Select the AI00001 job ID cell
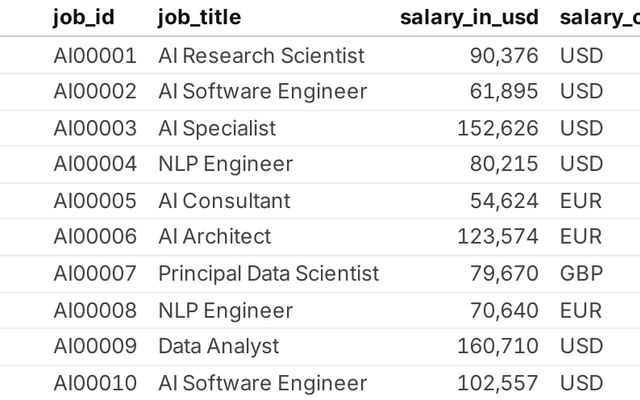The height and width of the screenshot is (400, 640). [x=95, y=55]
